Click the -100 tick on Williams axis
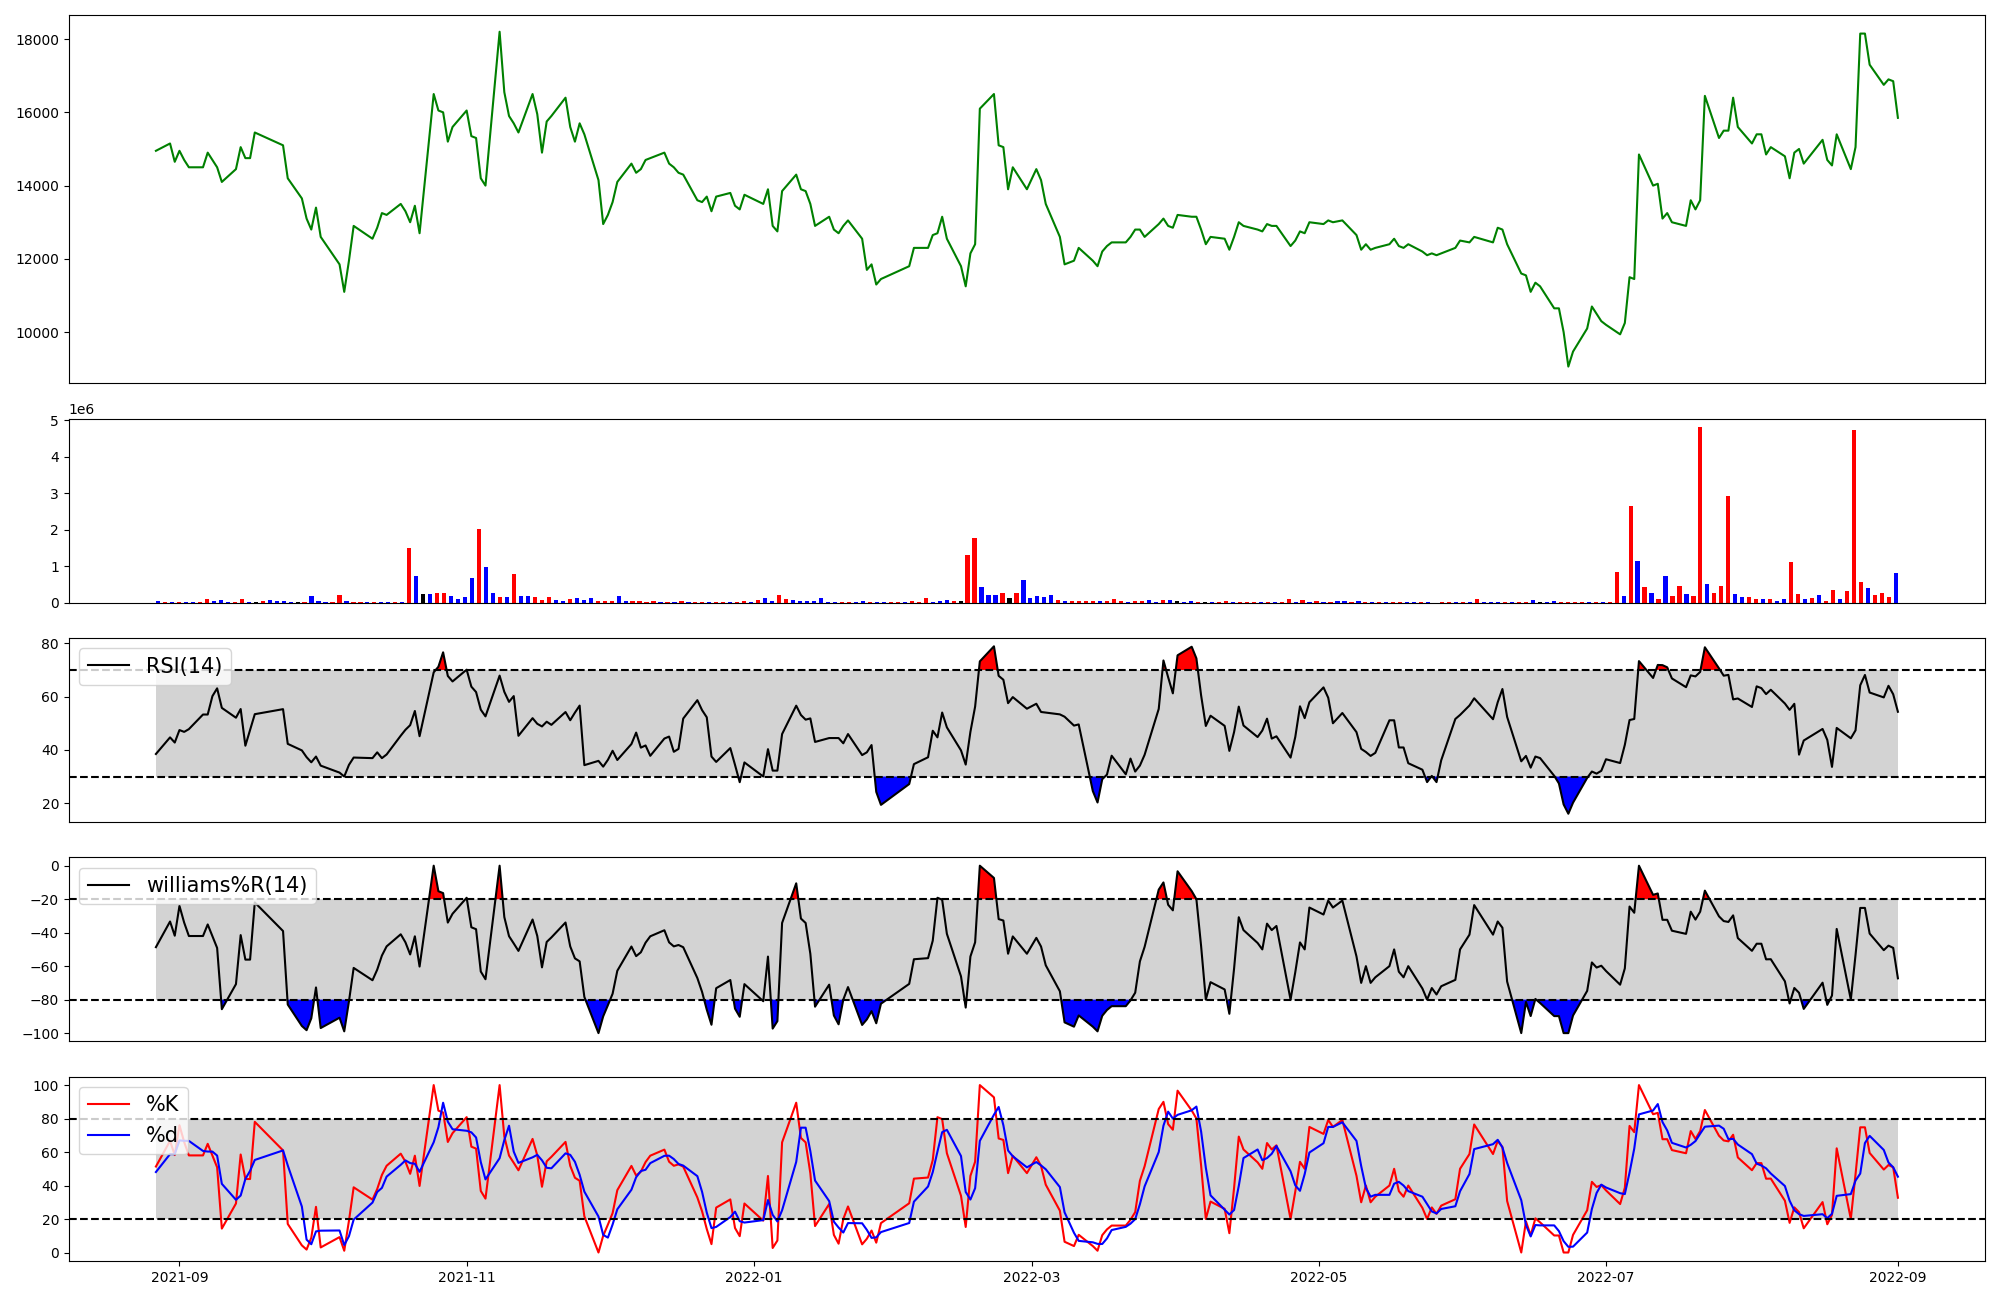The width and height of the screenshot is (2000, 1300). [x=42, y=1034]
